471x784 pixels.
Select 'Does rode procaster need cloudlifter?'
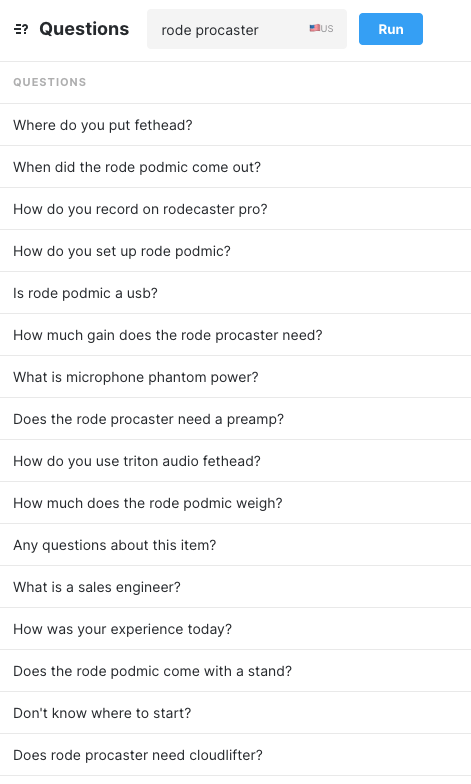[236, 755]
